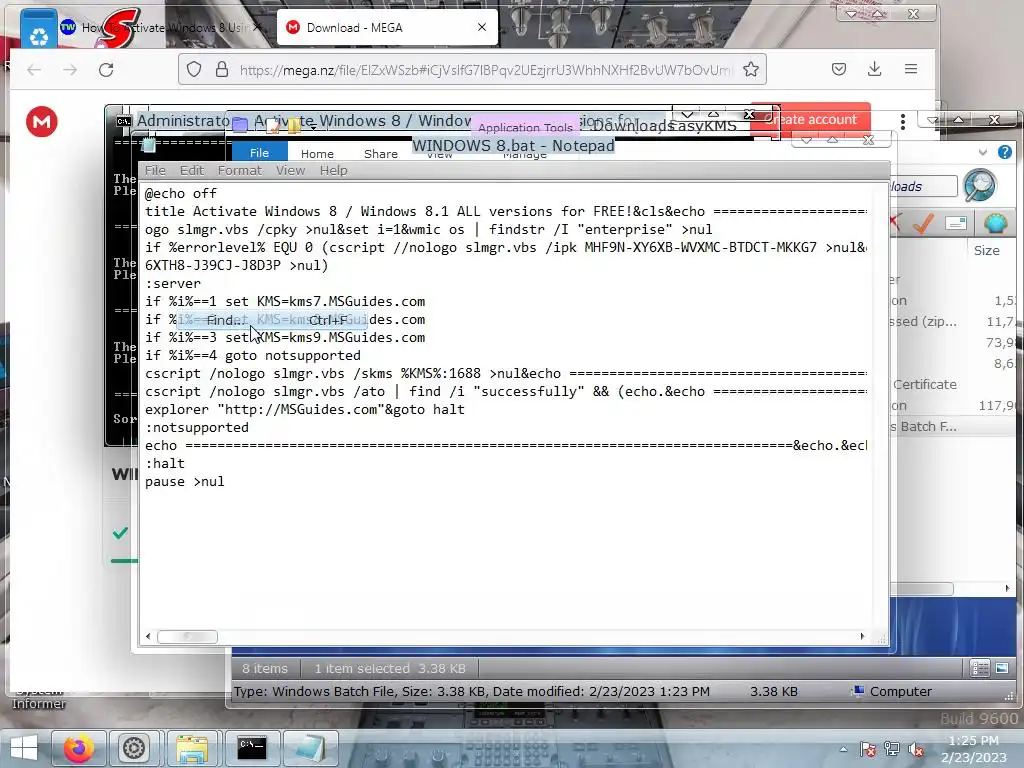Switch Explorer to large icons view
Screen dimensions: 1024x768
click(x=1002, y=668)
